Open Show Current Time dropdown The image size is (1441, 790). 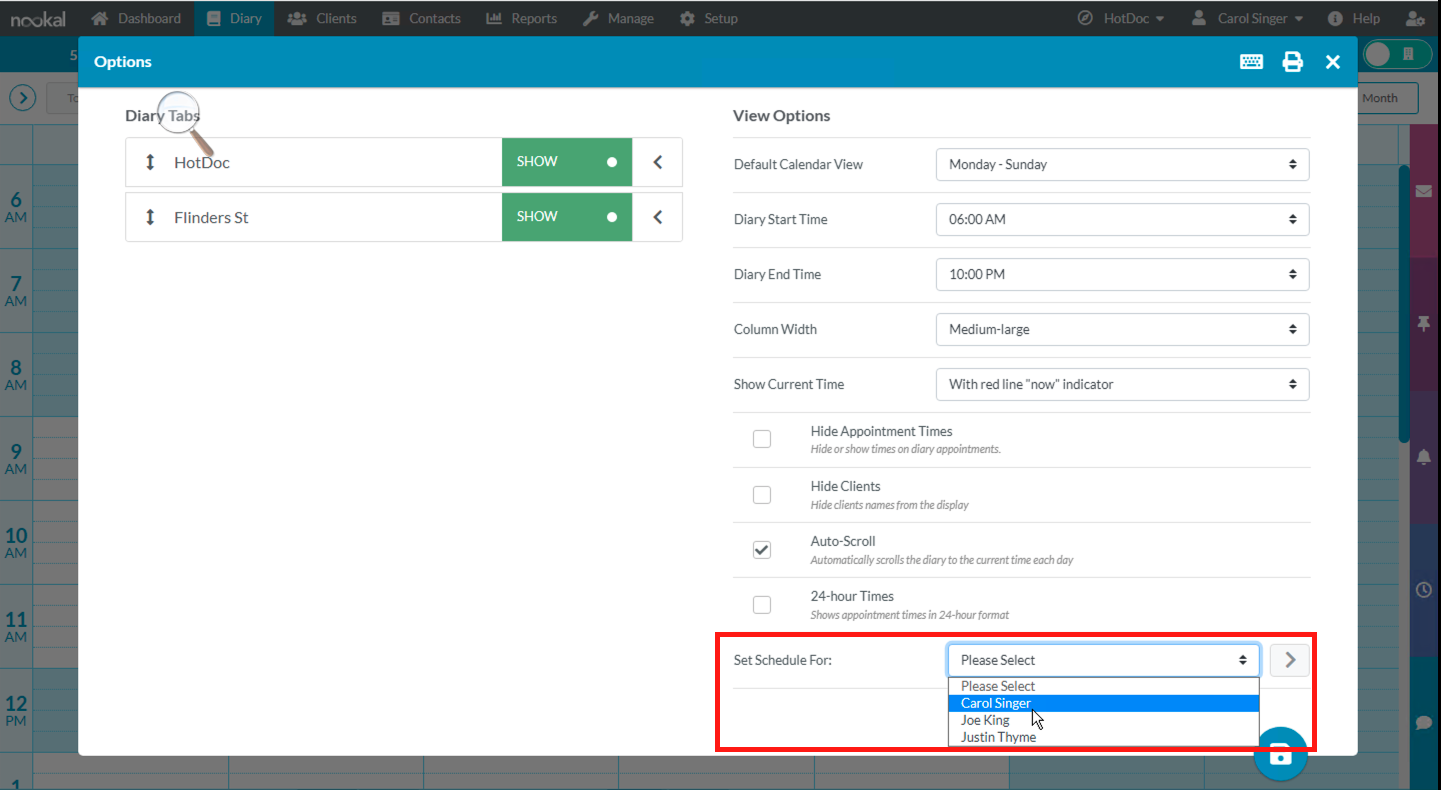pyautogui.click(x=1122, y=384)
